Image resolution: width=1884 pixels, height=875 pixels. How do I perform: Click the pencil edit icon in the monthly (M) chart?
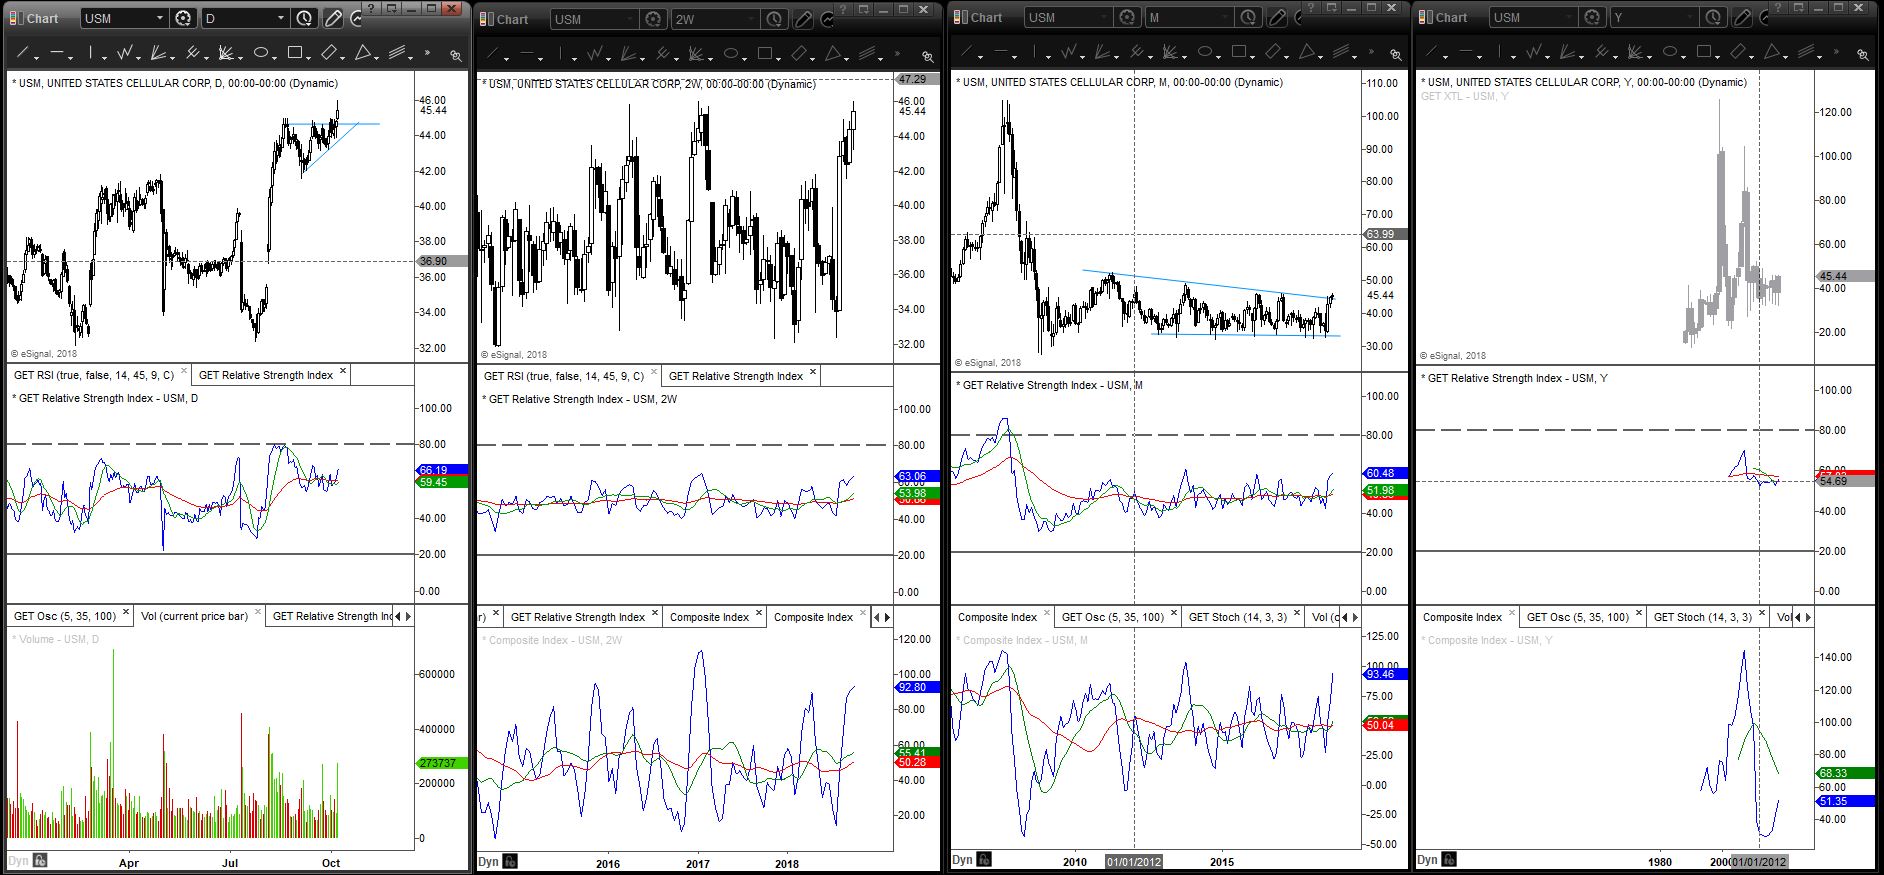pos(1277,17)
